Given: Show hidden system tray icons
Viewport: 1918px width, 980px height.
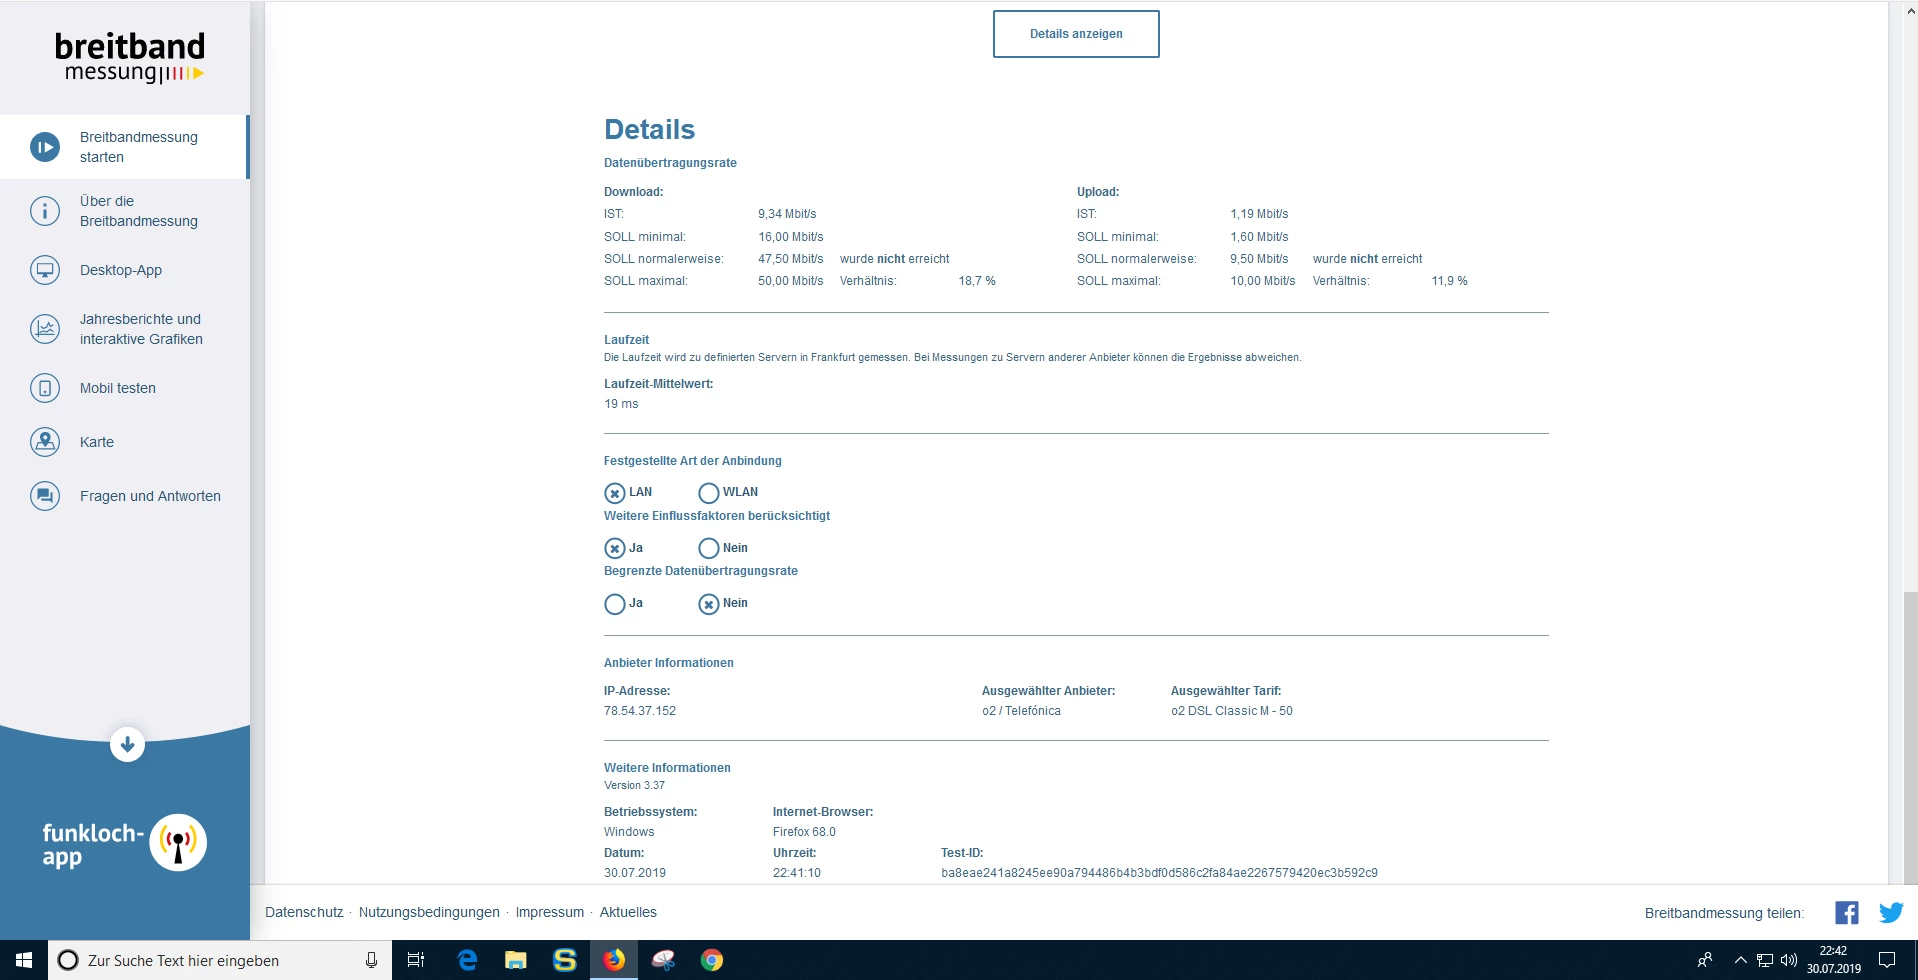Looking at the screenshot, I should point(1740,960).
